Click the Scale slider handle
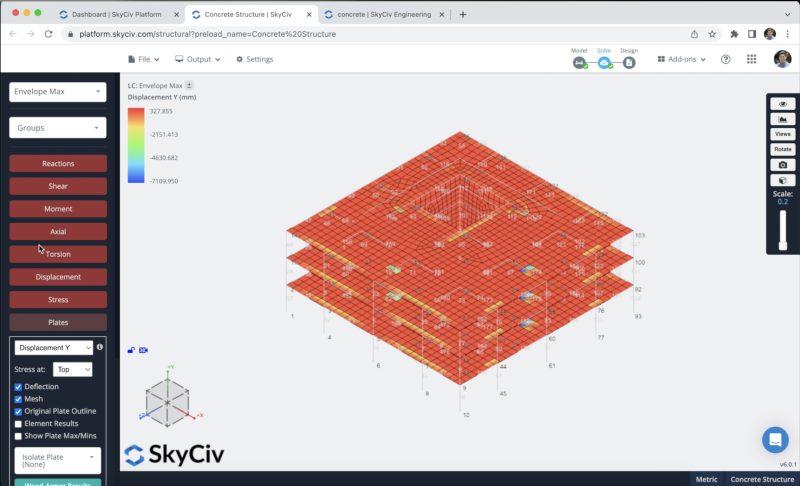Screen dimensions: 800x486 [783, 245]
